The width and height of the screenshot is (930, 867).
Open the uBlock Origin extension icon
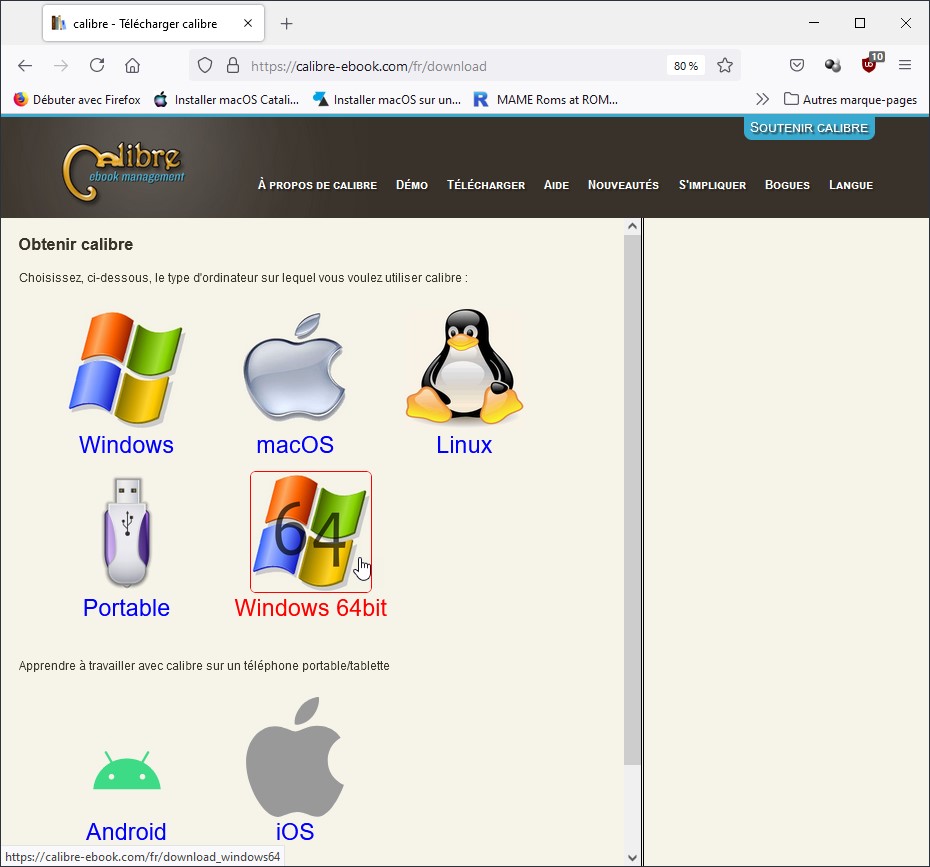[x=870, y=66]
